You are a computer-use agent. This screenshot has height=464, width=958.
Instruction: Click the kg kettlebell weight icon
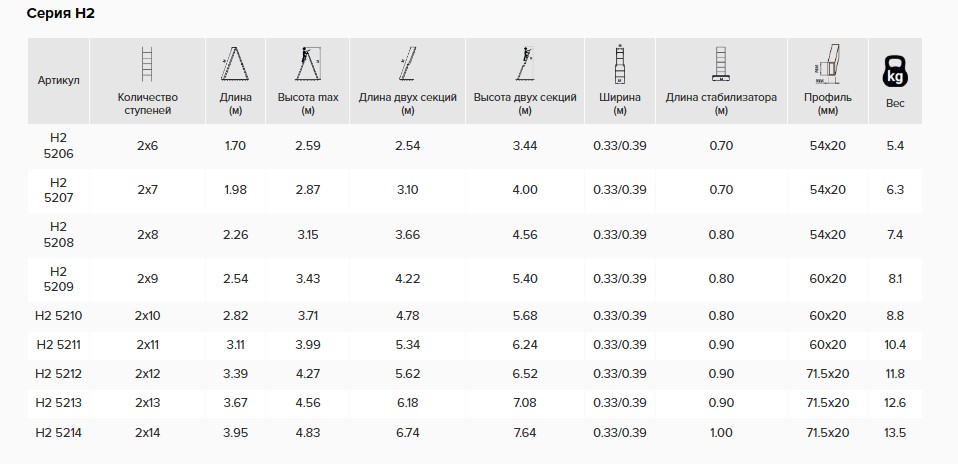click(x=895, y=71)
